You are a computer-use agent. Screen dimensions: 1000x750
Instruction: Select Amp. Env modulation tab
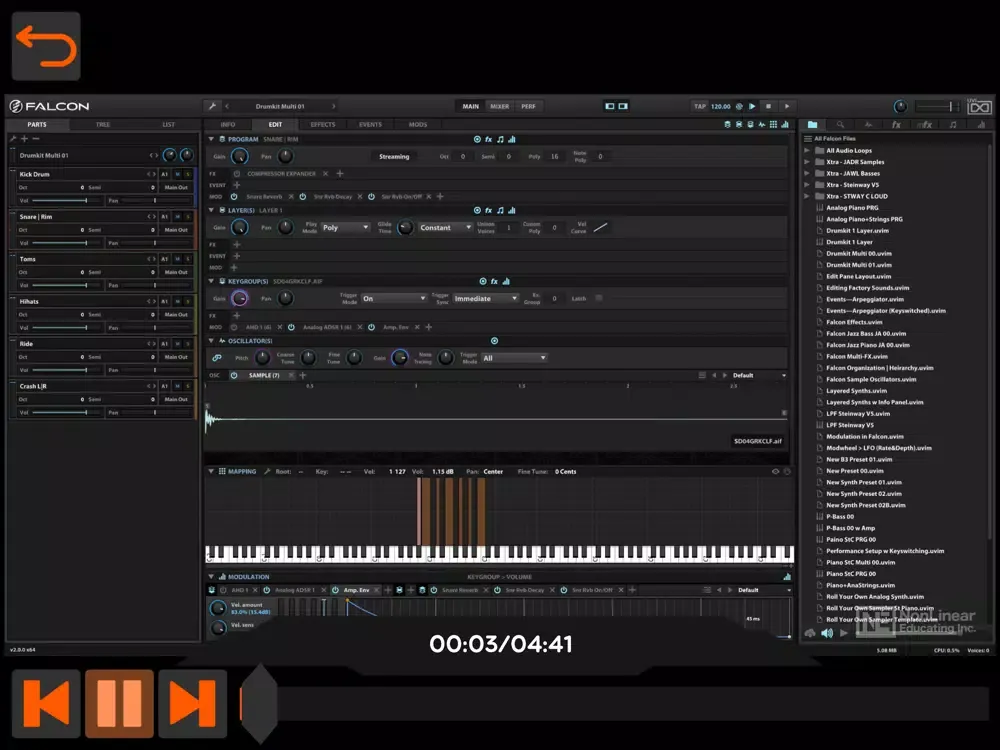click(x=357, y=590)
